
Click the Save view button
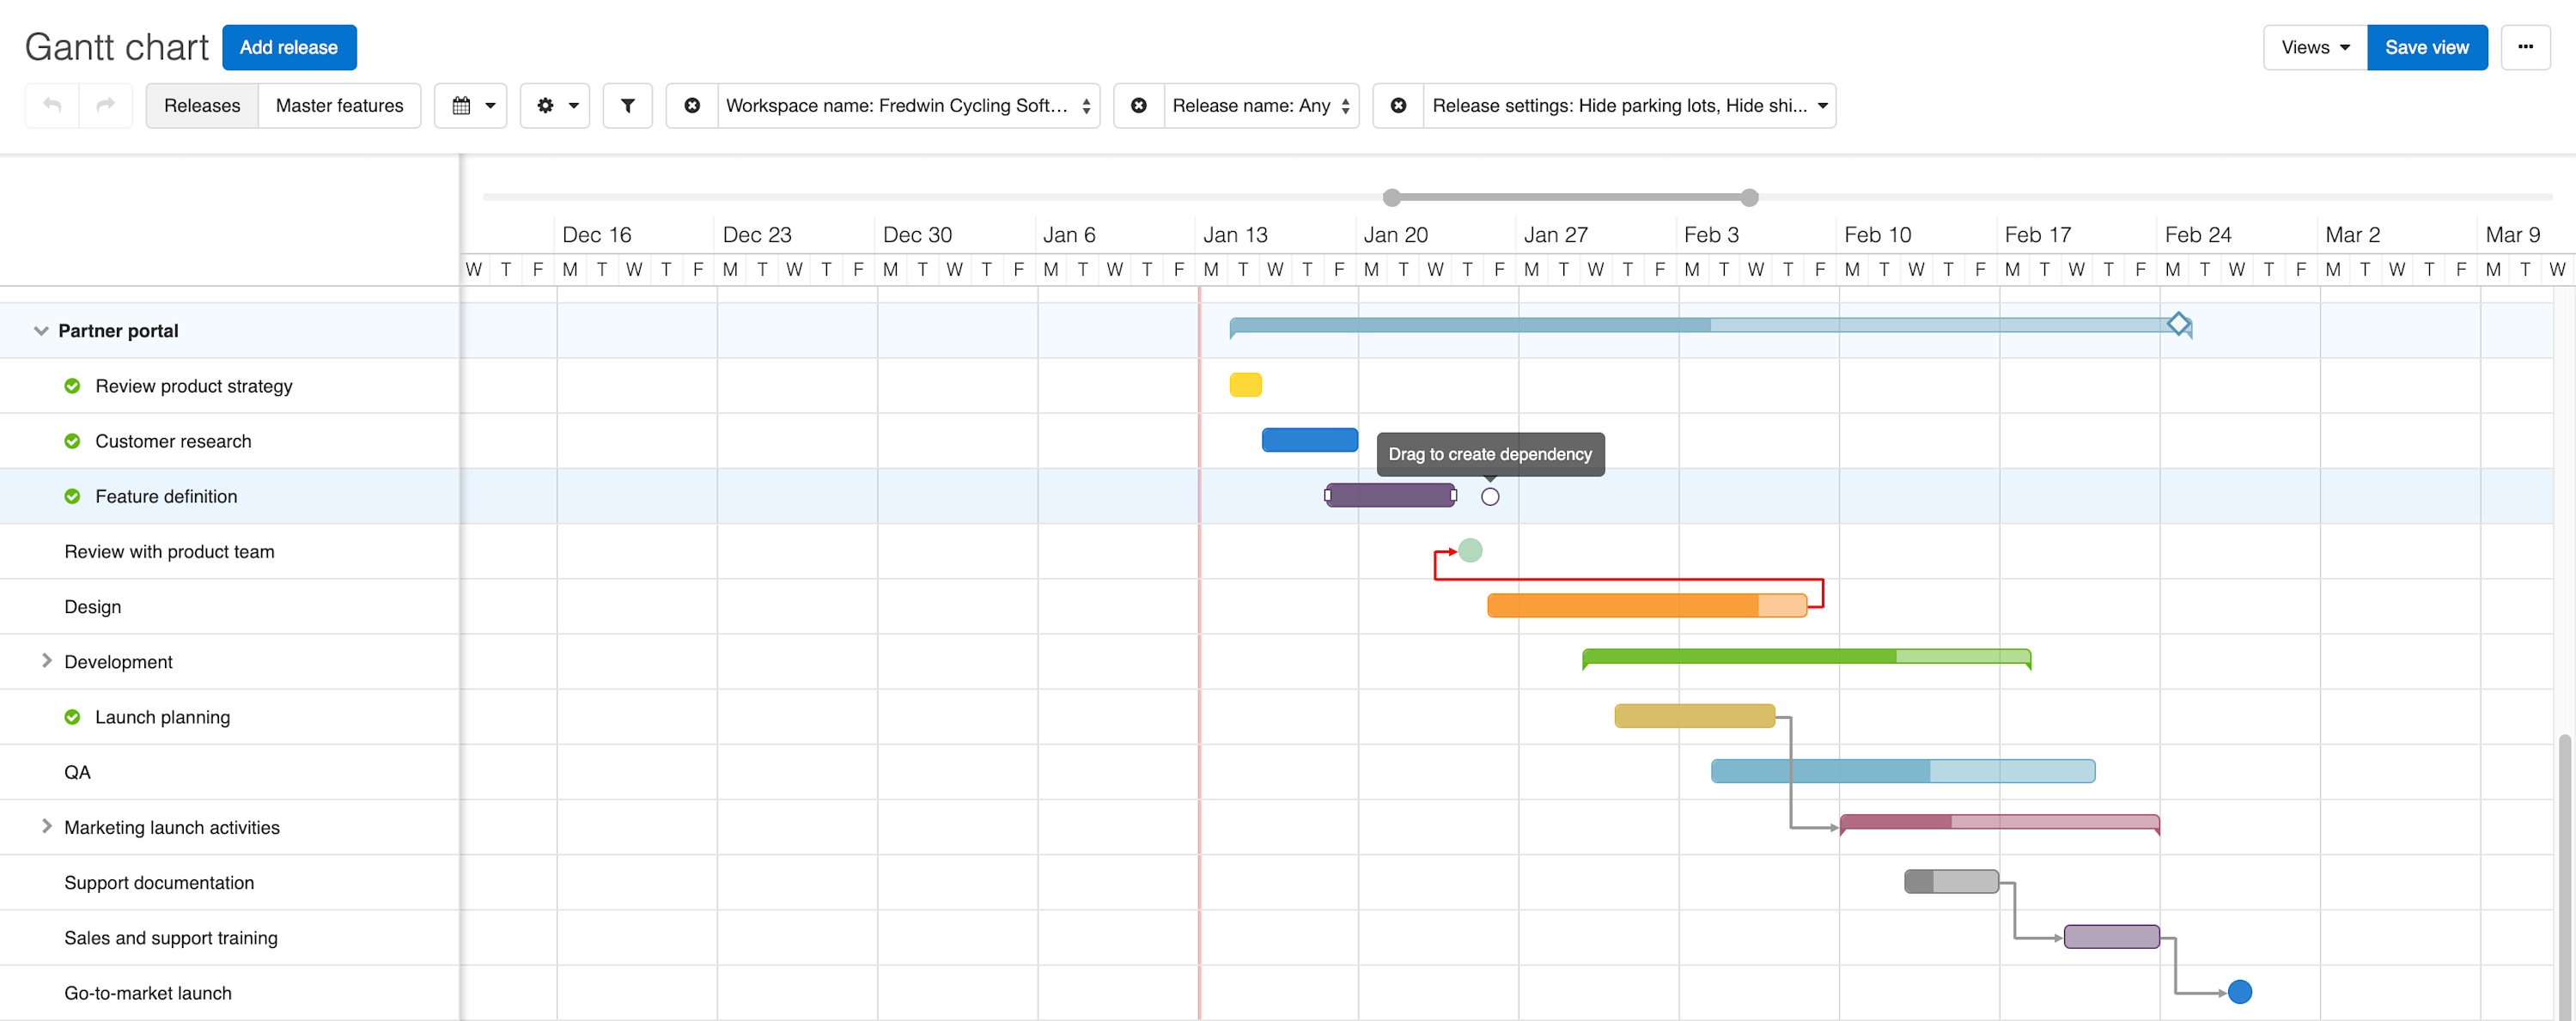pyautogui.click(x=2427, y=47)
